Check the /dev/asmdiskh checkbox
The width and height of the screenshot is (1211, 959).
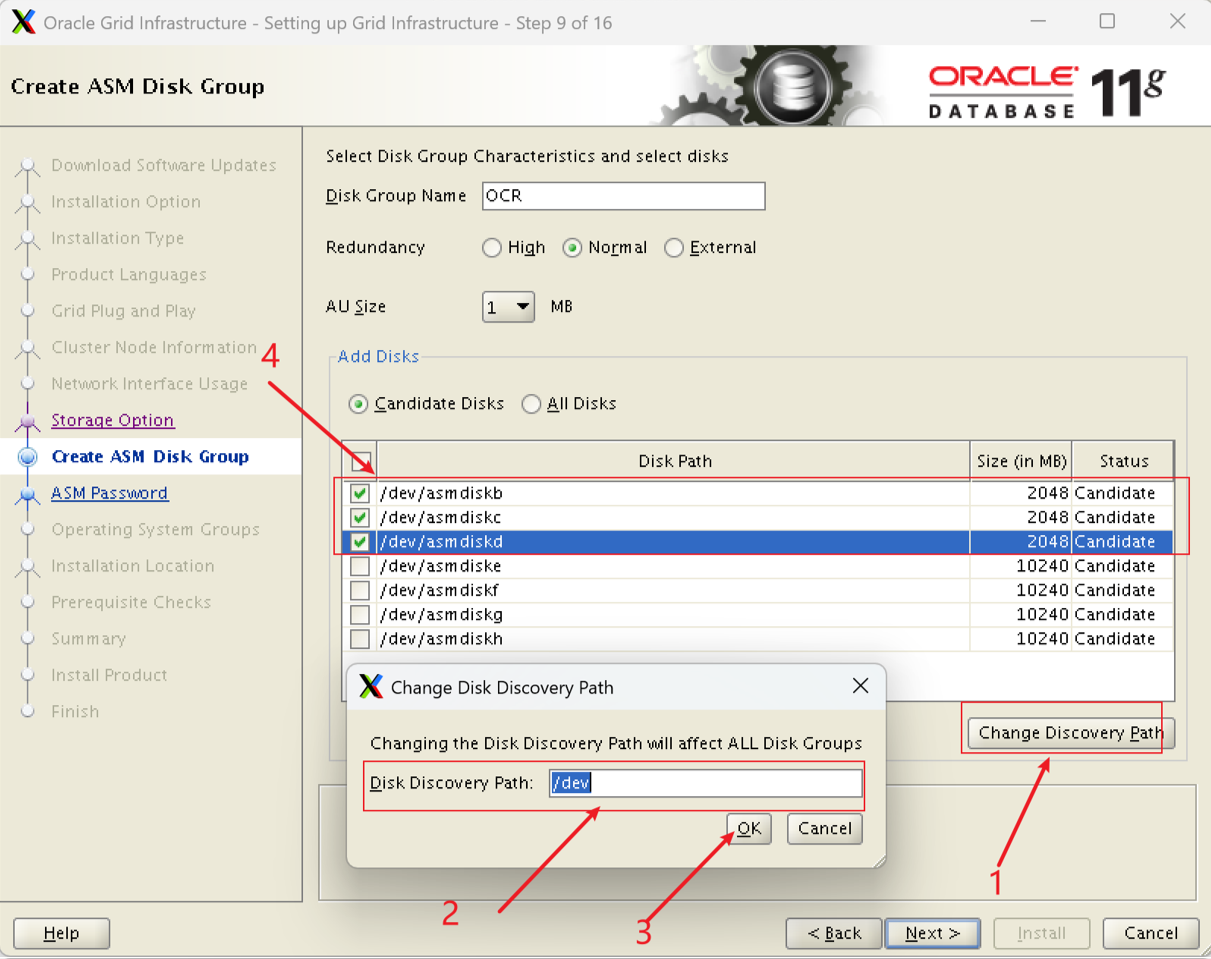pyautogui.click(x=360, y=638)
